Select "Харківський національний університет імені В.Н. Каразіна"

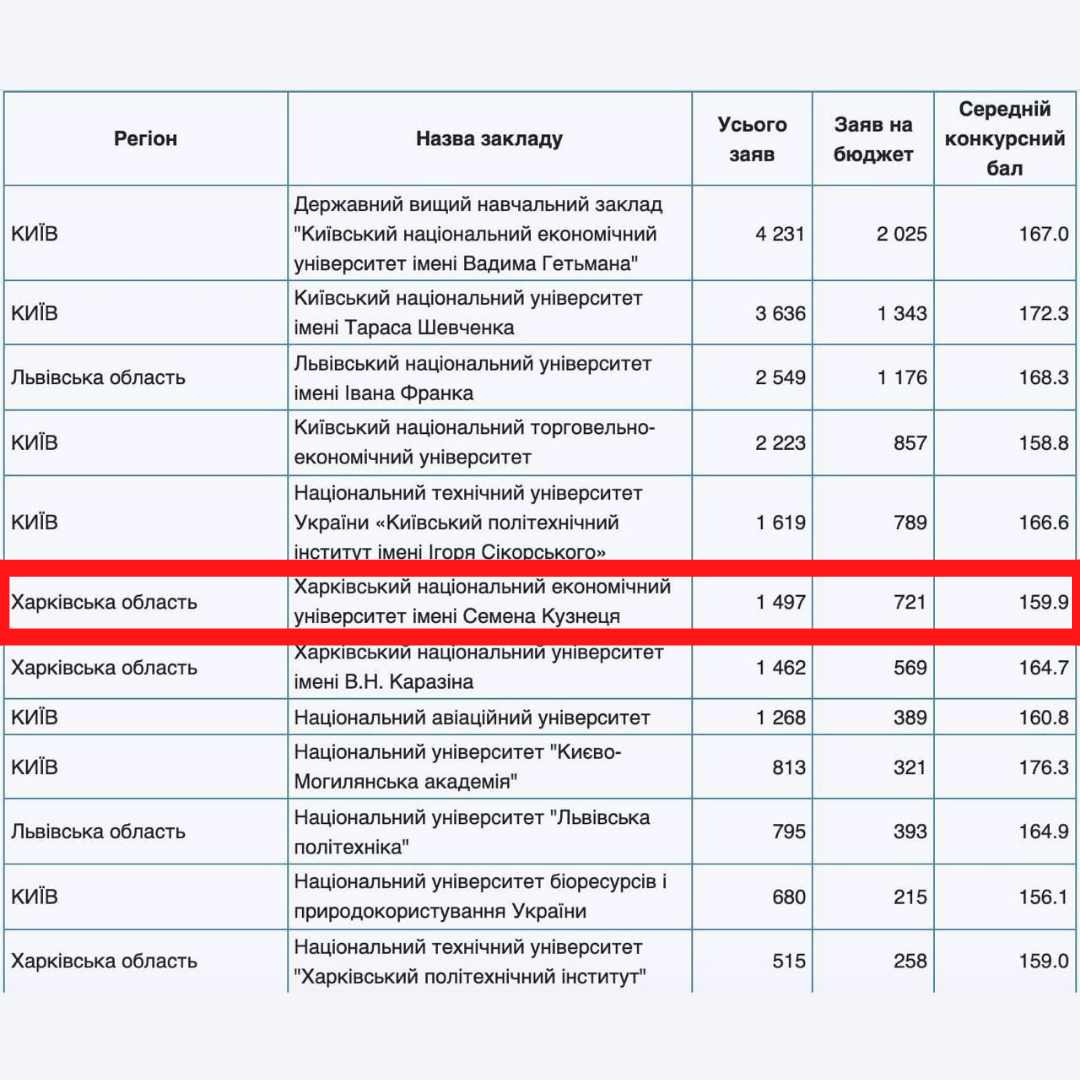click(479, 667)
